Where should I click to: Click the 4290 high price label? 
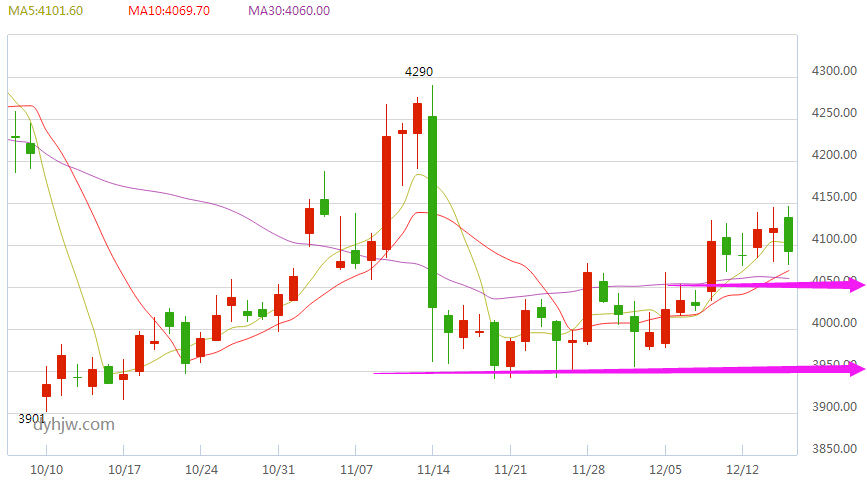click(419, 71)
